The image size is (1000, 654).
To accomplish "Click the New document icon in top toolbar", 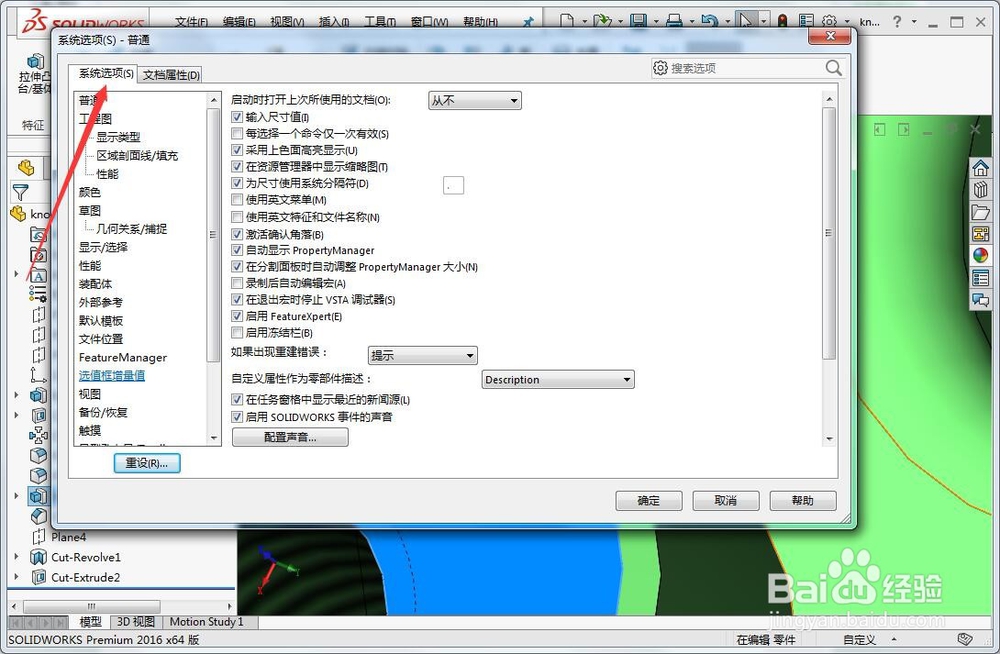I will tap(567, 20).
